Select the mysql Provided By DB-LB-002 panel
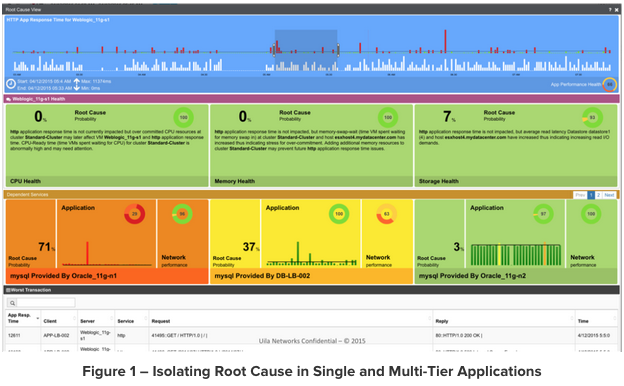The height and width of the screenshot is (386, 624). coord(312,242)
